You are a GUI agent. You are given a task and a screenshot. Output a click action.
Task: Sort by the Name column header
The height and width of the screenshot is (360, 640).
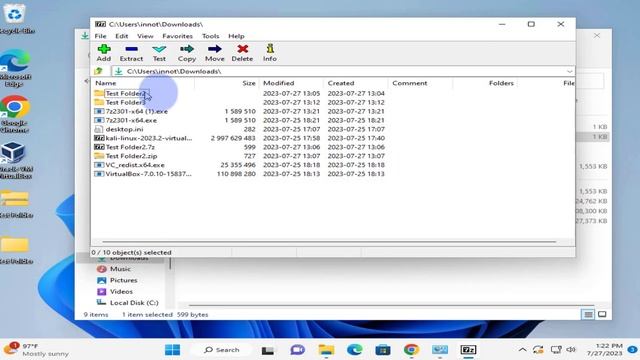(143, 83)
